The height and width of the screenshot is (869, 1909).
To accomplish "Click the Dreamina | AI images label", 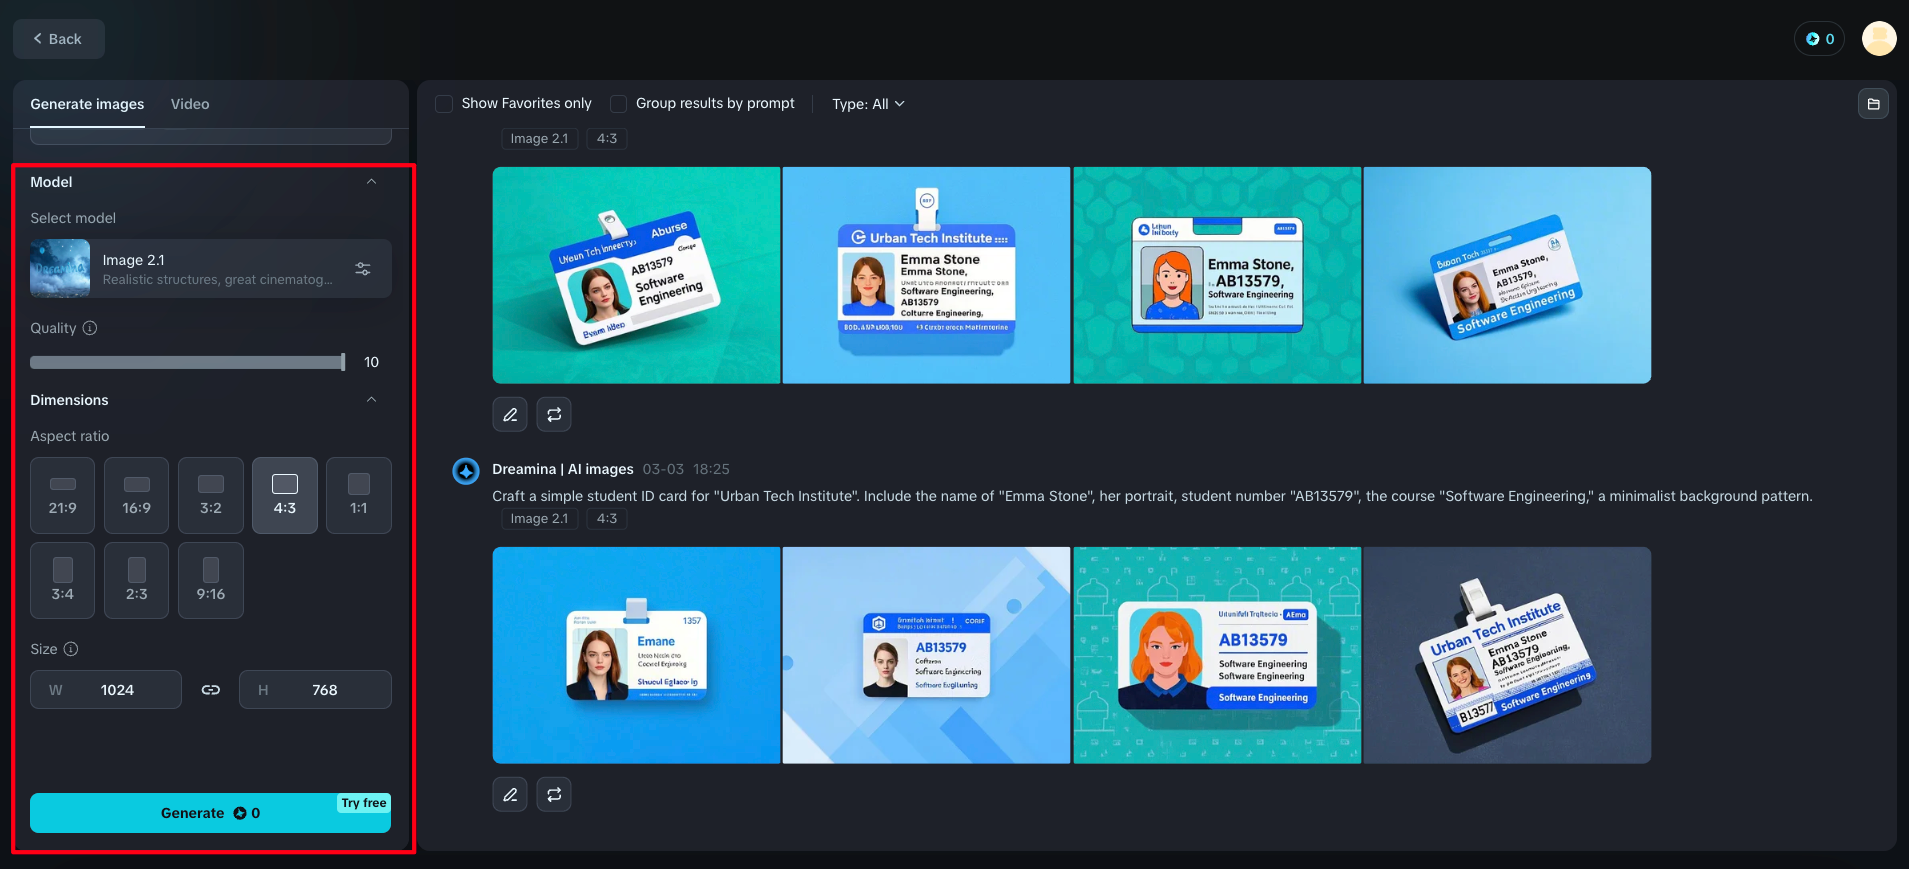I will click(x=563, y=469).
